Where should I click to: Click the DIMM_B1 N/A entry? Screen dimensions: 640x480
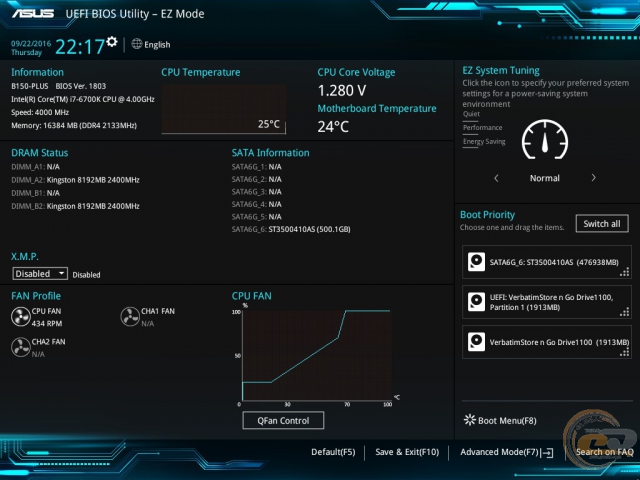(x=36, y=193)
